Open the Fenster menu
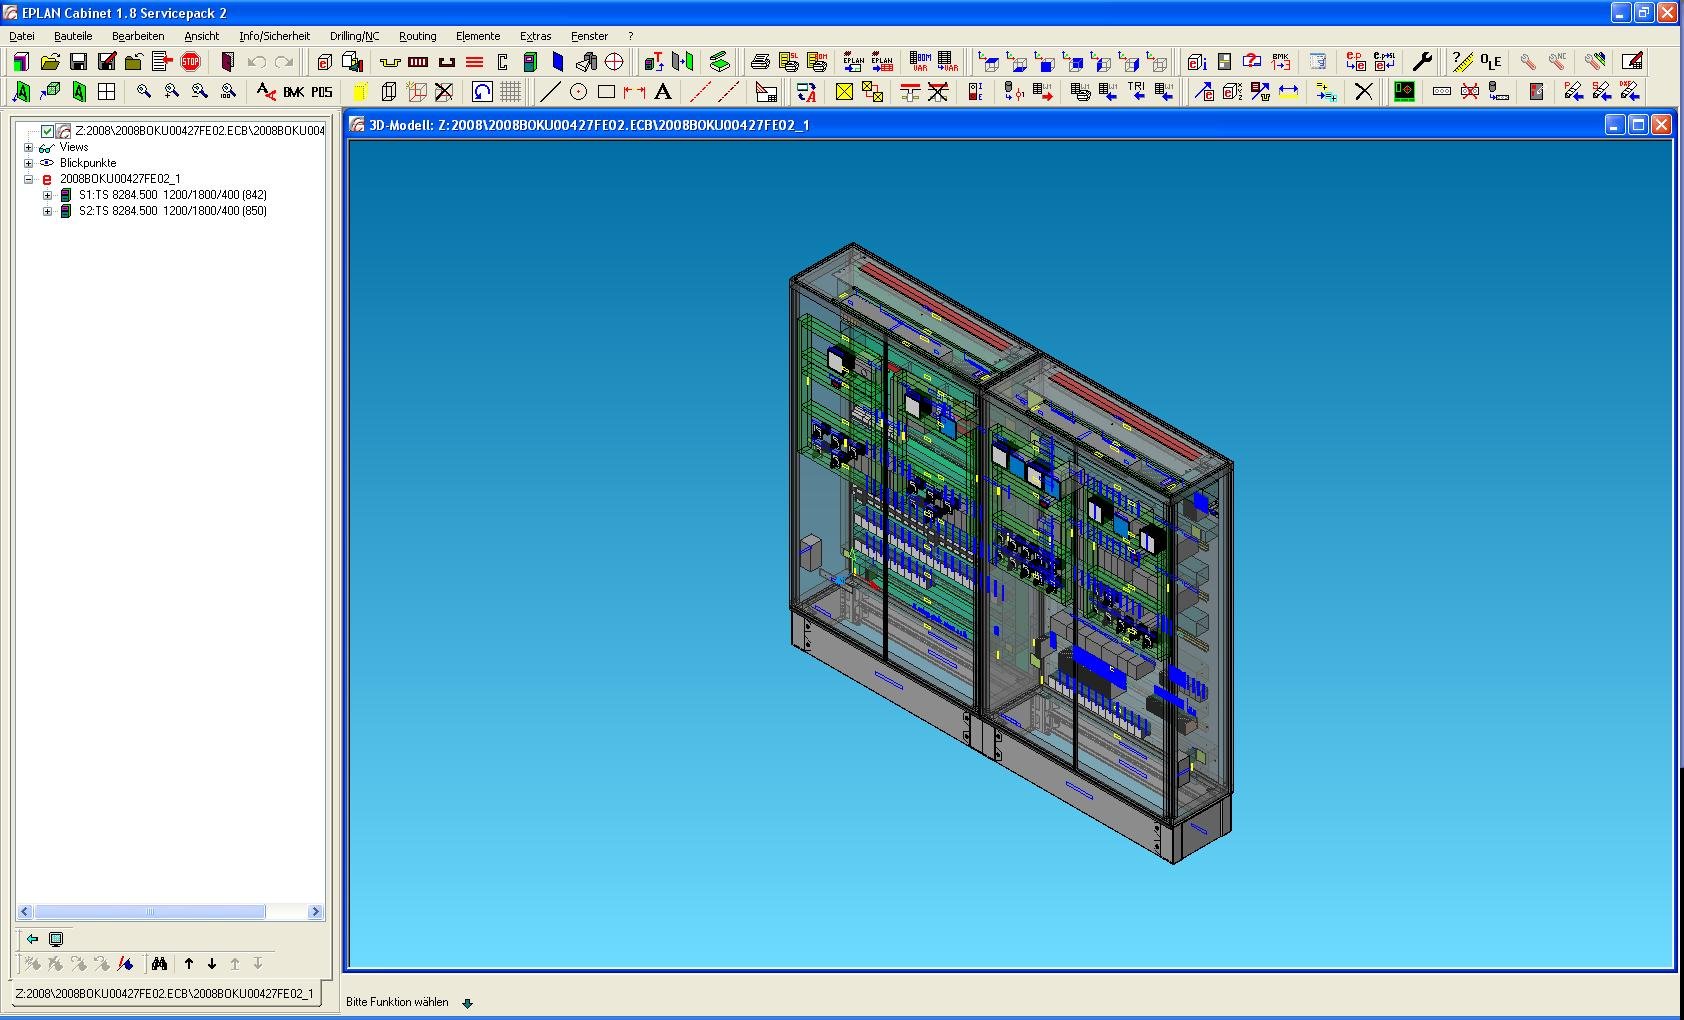The image size is (1684, 1020). 589,36
